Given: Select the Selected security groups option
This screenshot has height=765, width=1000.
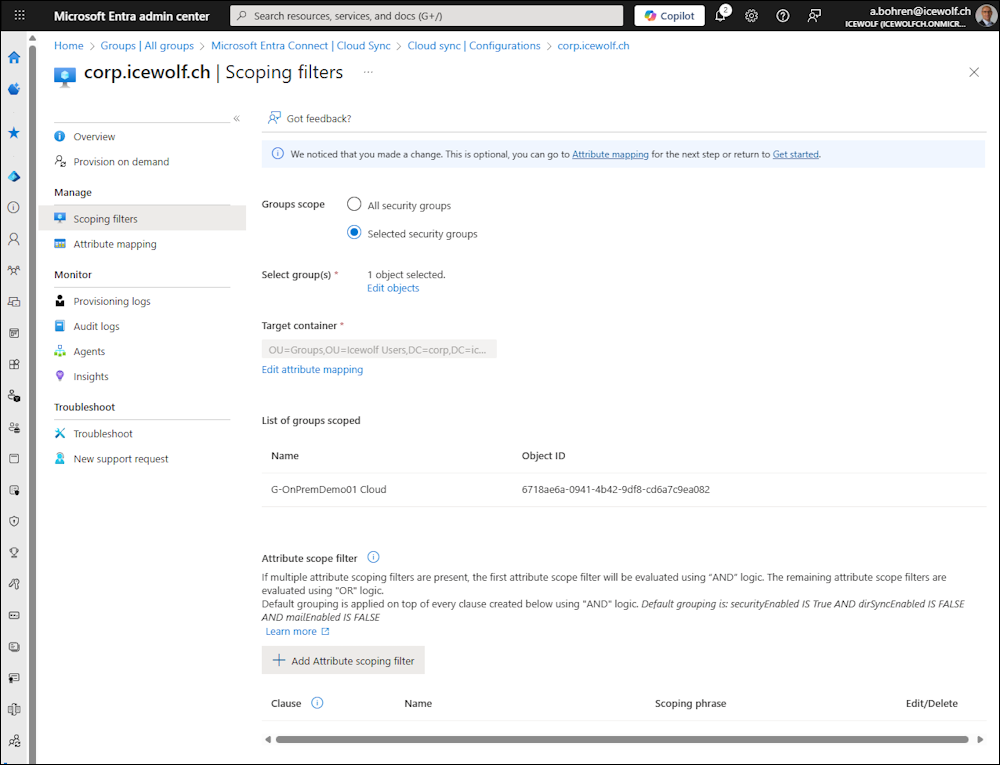Looking at the screenshot, I should [x=354, y=233].
